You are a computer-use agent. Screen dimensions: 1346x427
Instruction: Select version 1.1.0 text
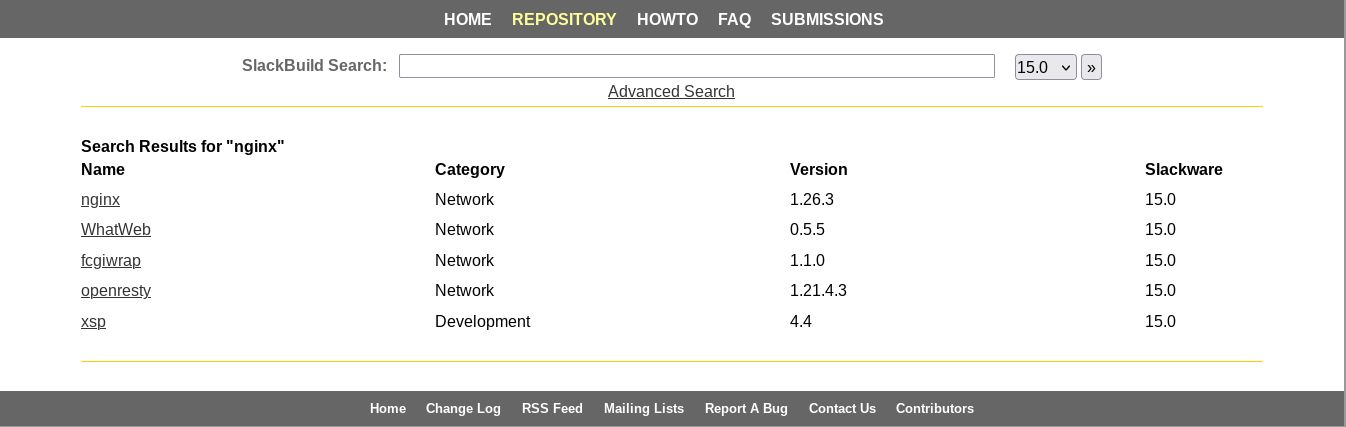pyautogui.click(x=807, y=260)
